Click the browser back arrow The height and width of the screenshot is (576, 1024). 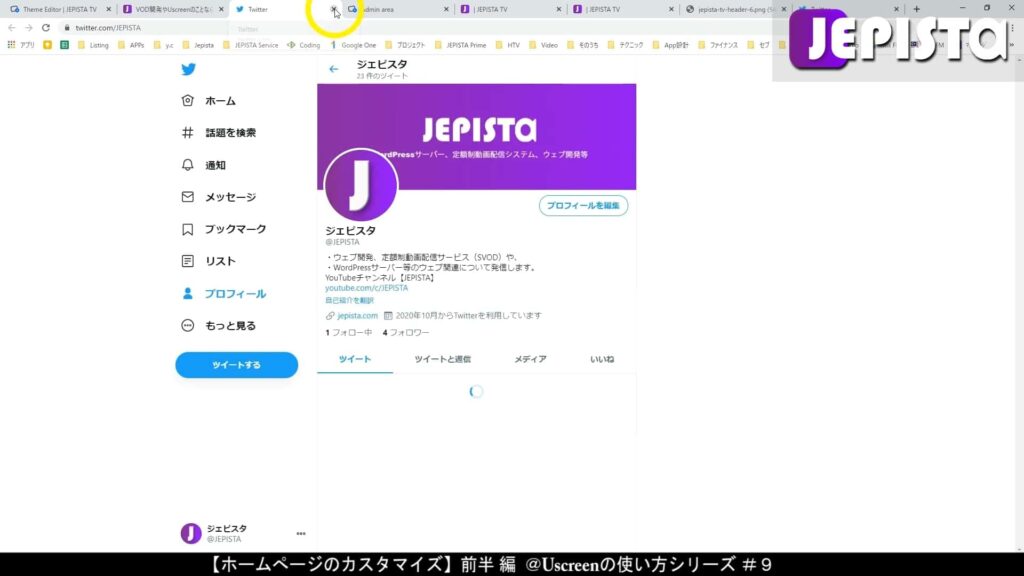coord(12,28)
